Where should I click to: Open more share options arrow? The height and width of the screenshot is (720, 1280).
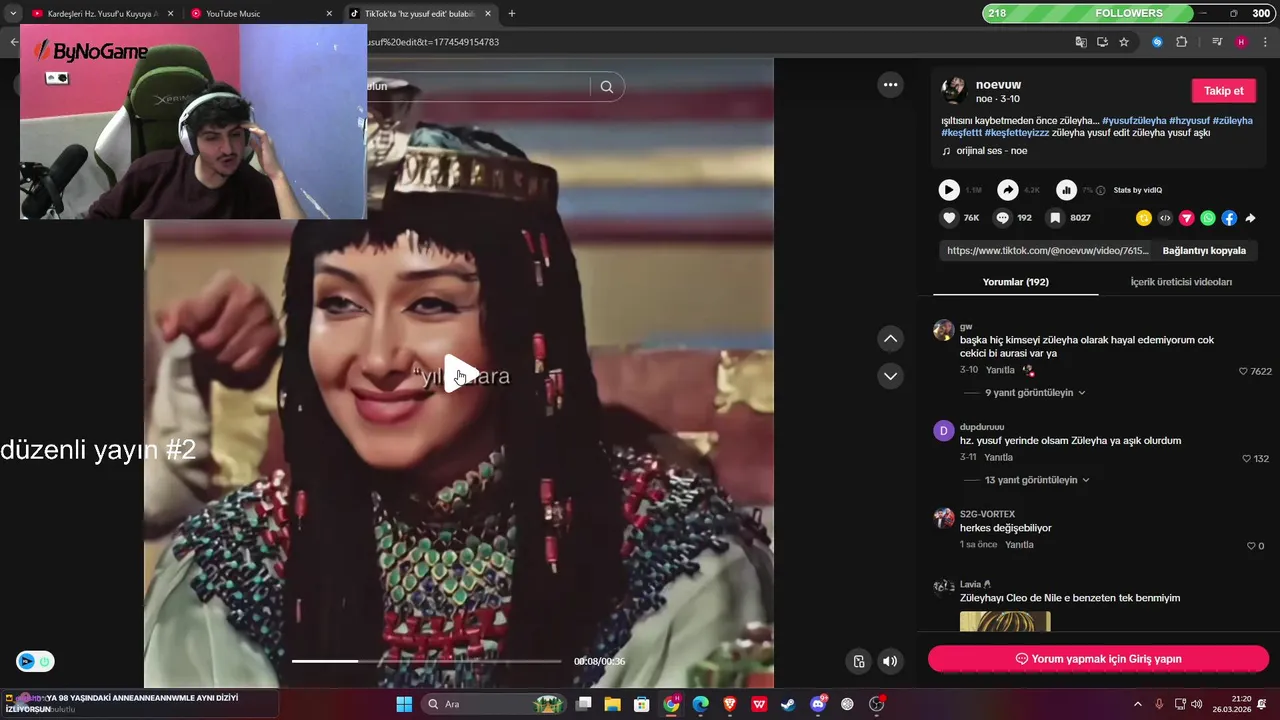coord(1250,218)
